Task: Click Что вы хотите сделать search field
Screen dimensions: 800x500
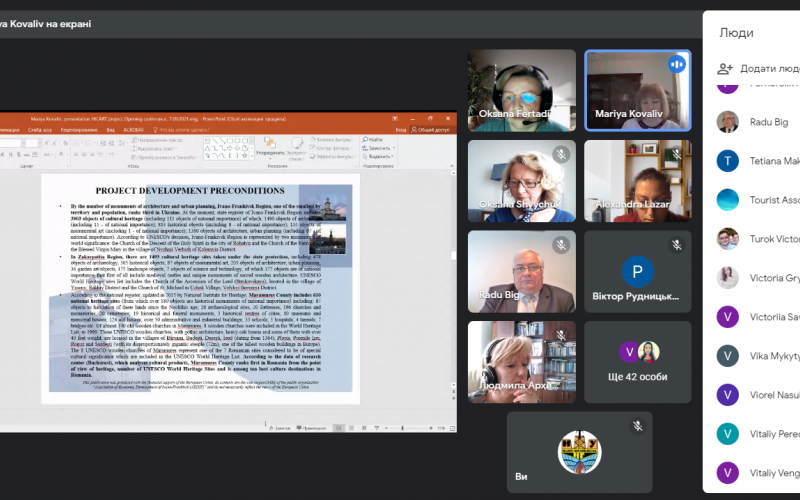Action: (x=182, y=130)
